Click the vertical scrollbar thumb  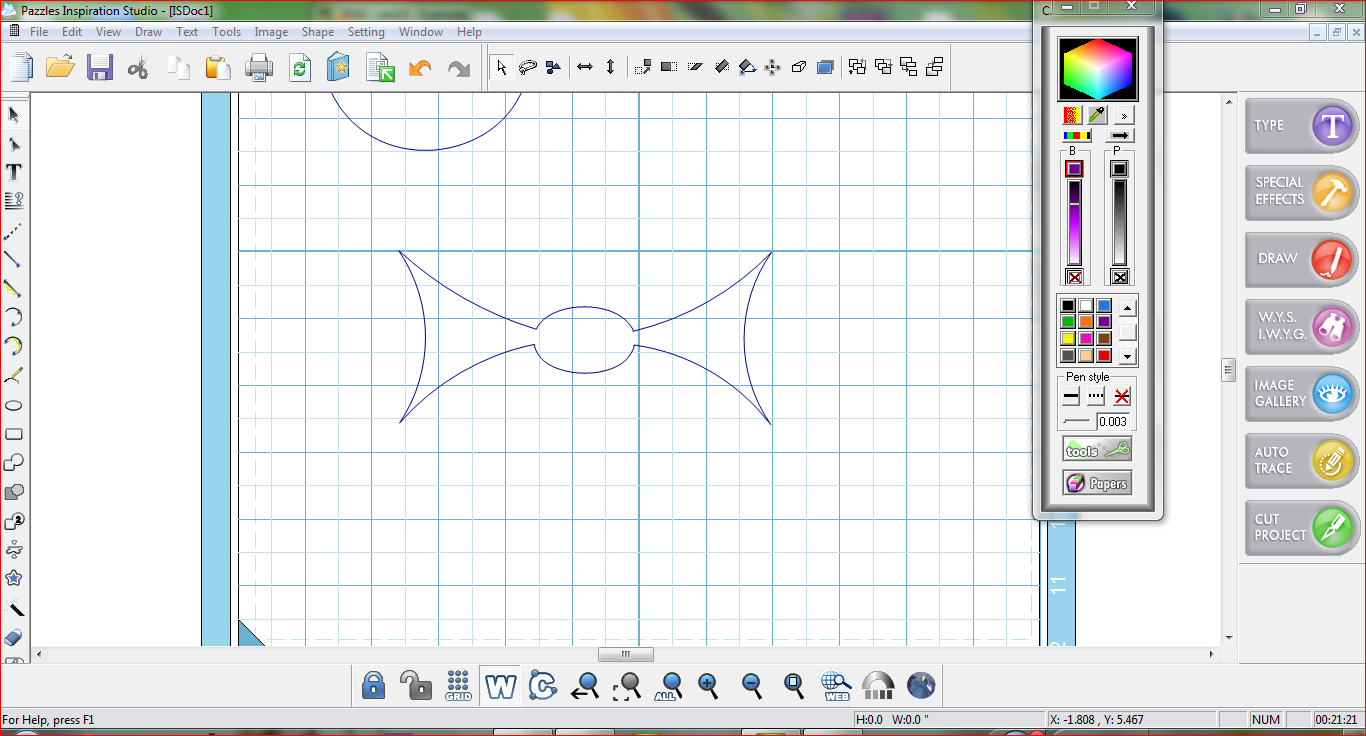(x=1228, y=370)
